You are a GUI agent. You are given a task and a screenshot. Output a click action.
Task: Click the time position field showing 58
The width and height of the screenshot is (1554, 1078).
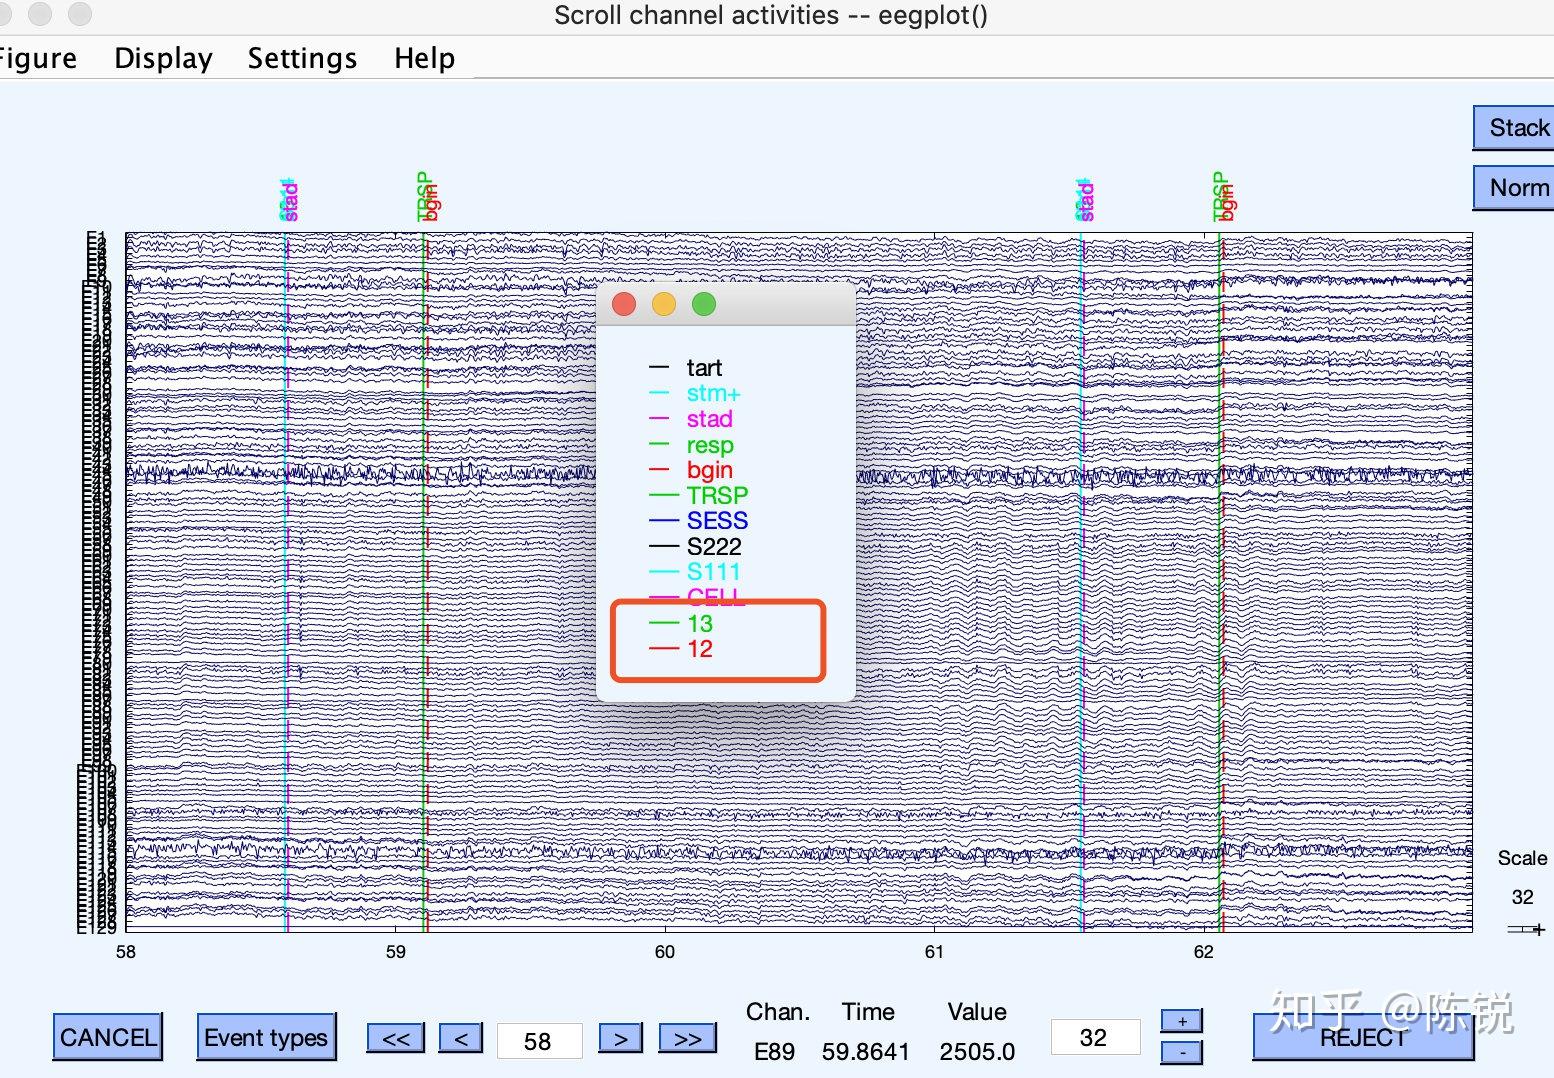[x=539, y=1041]
